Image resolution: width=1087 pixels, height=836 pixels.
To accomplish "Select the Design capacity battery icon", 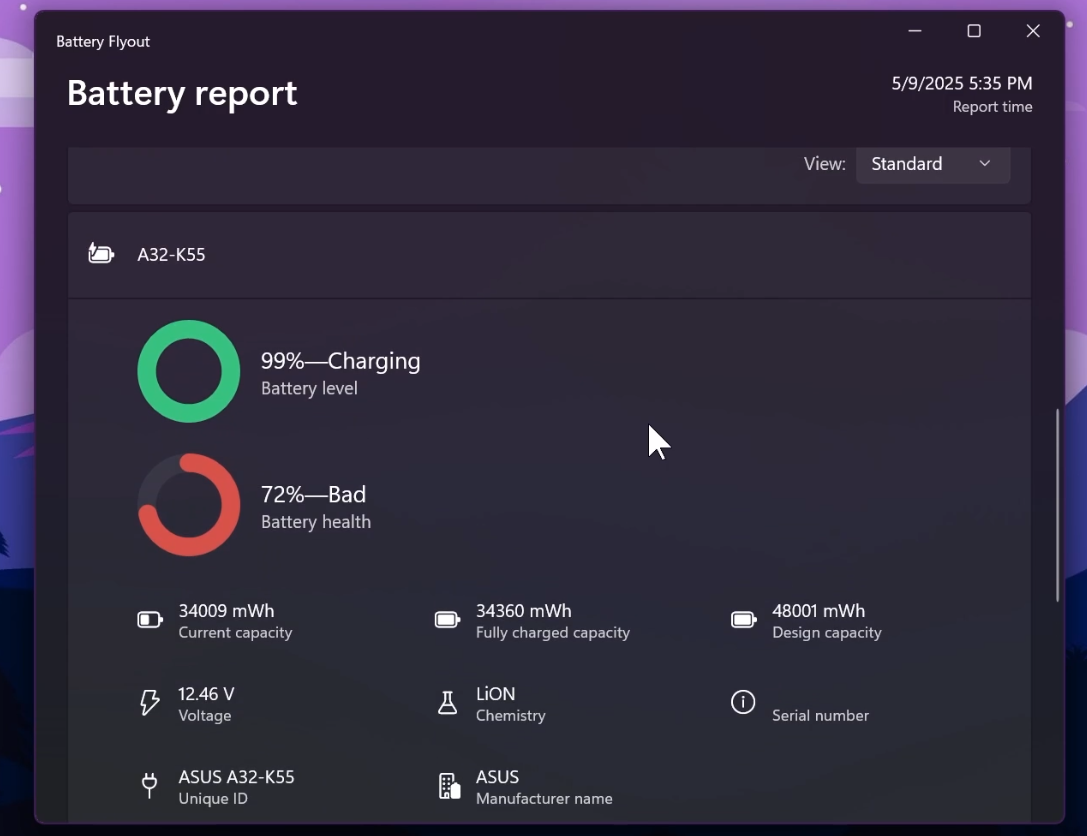I will point(743,619).
